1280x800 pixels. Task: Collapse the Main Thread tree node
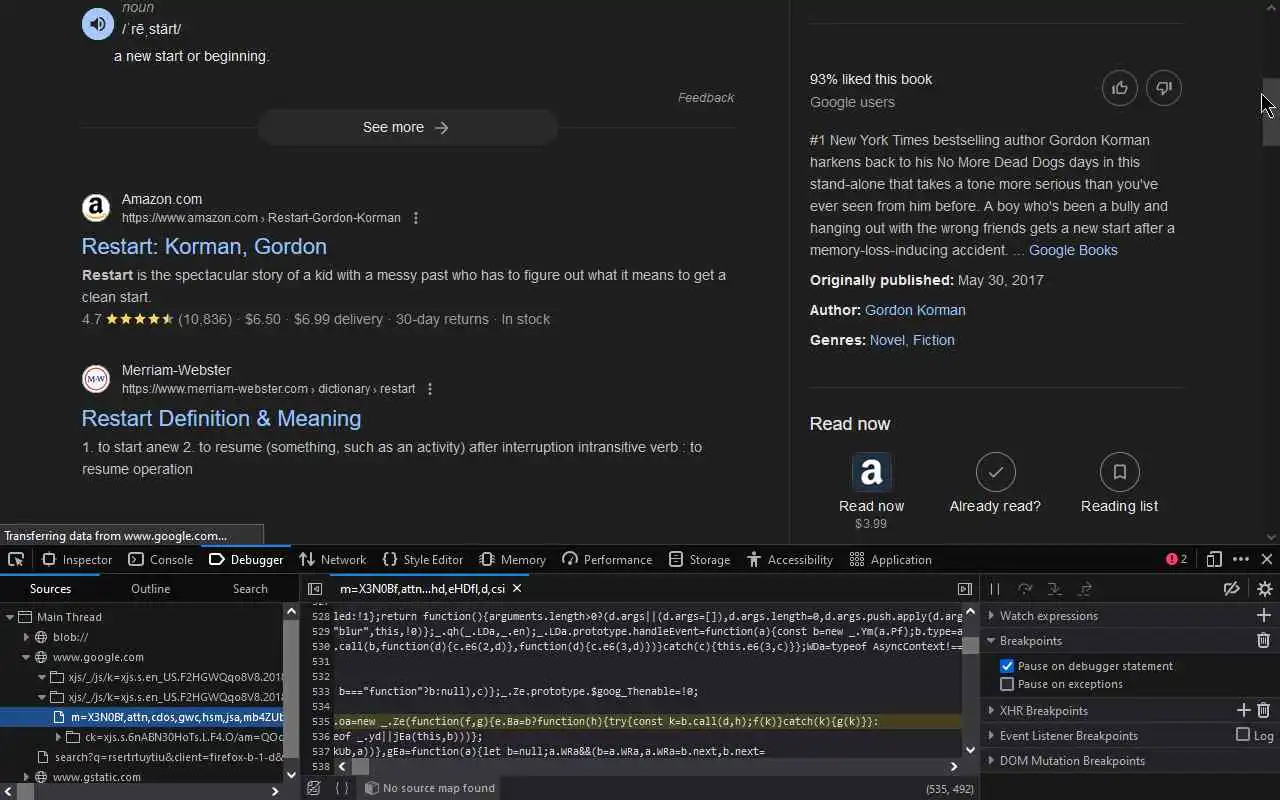(11, 617)
